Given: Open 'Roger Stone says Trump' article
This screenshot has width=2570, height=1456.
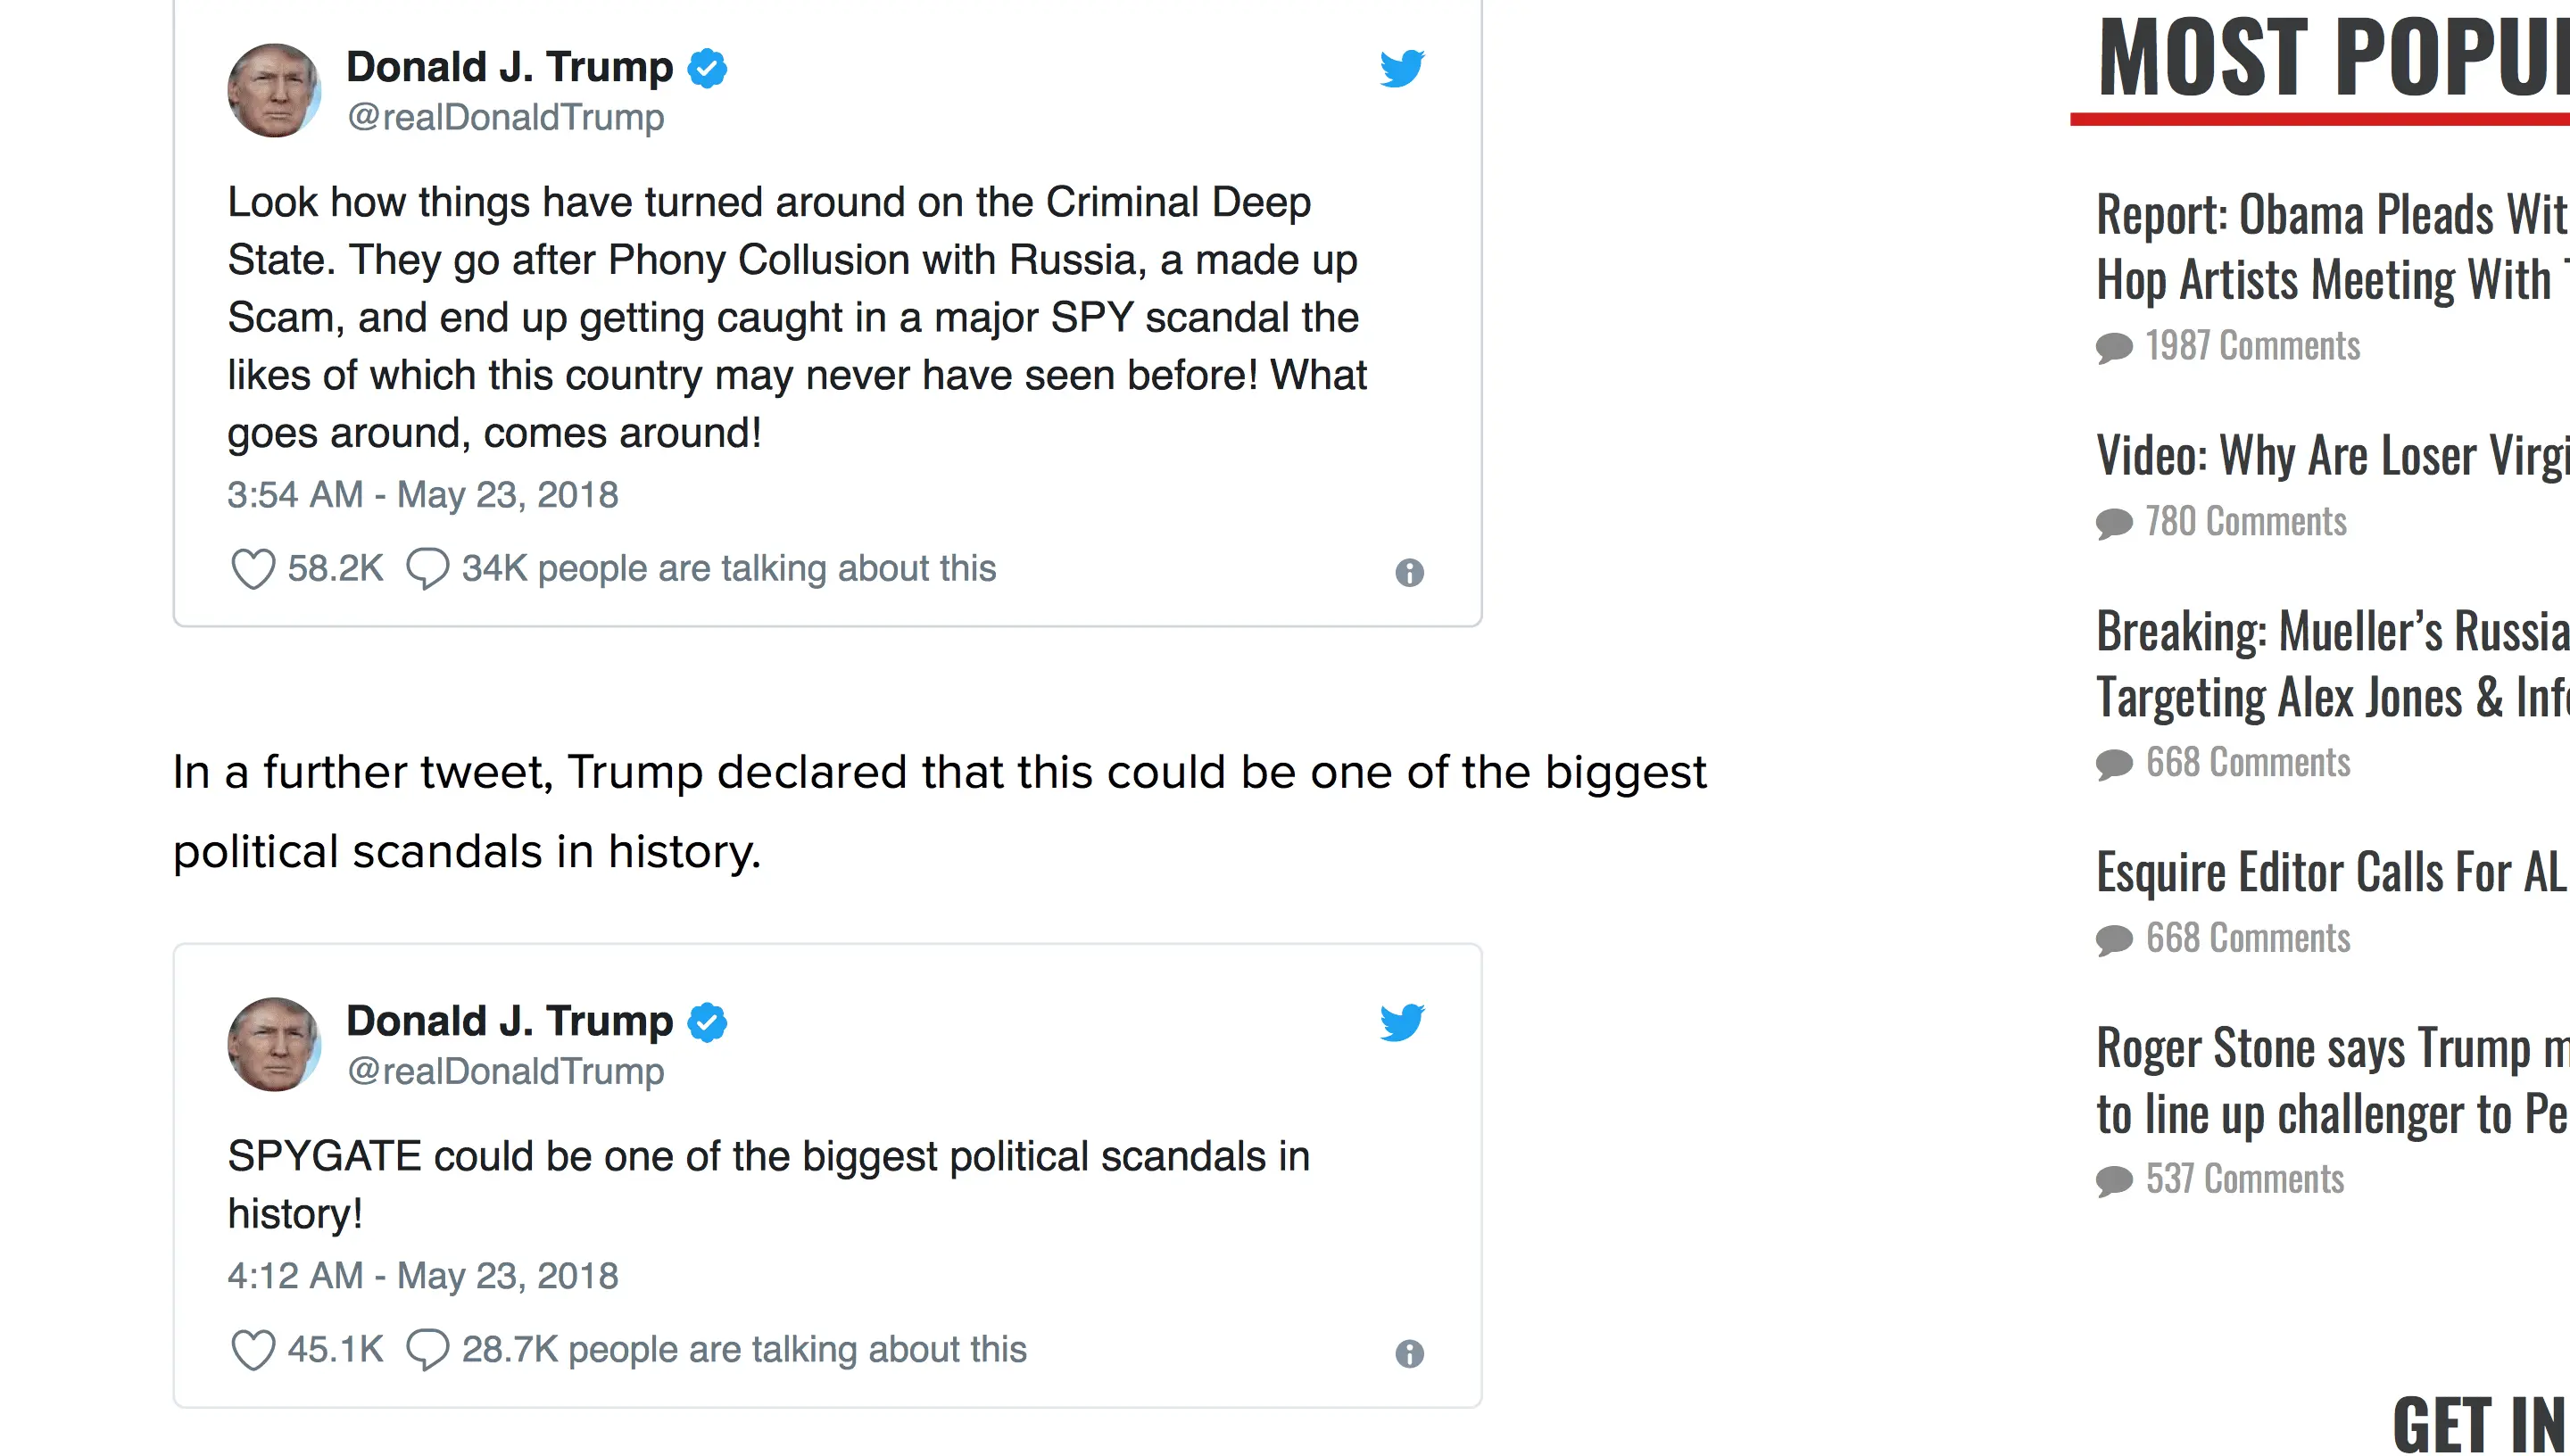Looking at the screenshot, I should (x=2330, y=1081).
